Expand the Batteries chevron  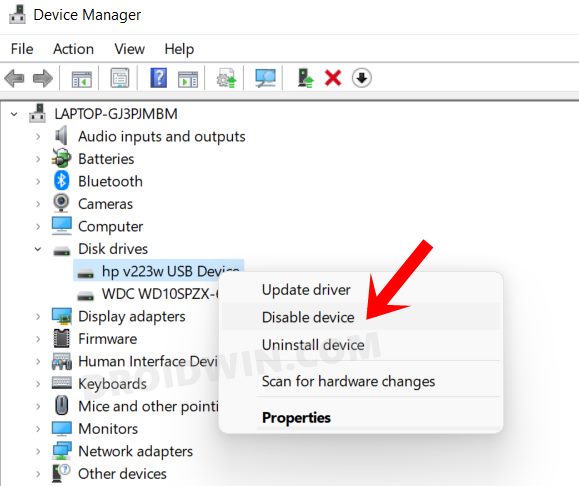point(38,159)
